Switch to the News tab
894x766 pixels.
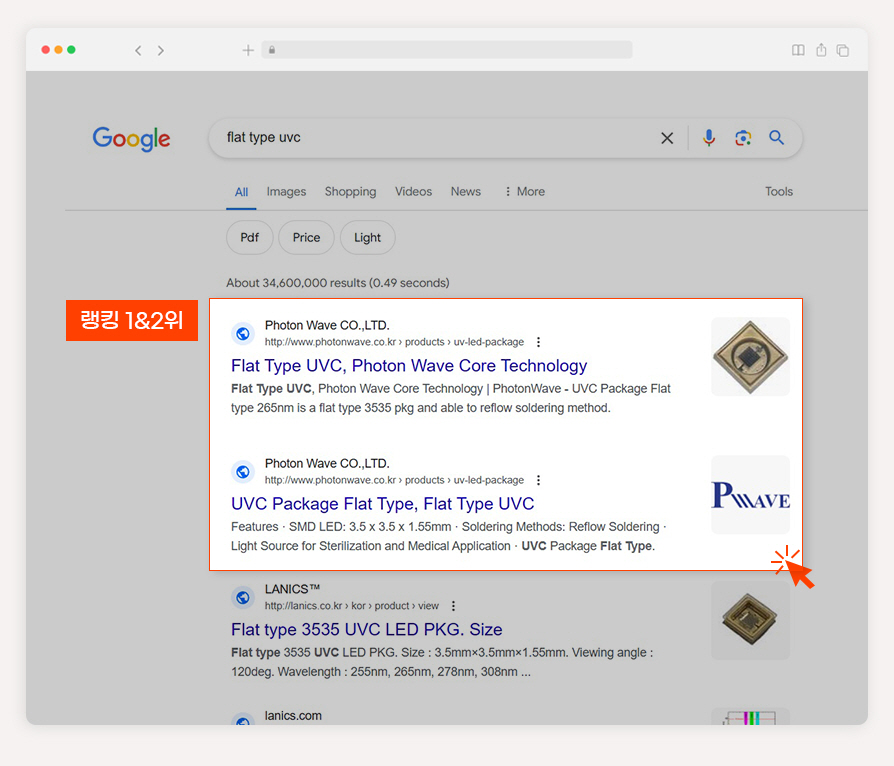[x=466, y=192]
